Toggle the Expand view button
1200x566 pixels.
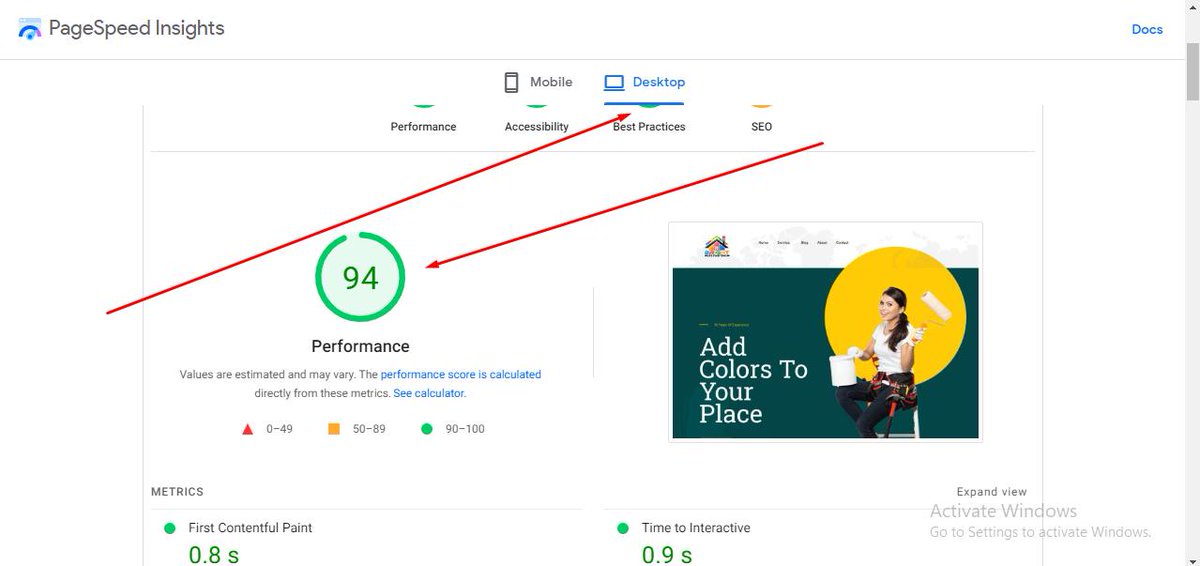tap(991, 492)
